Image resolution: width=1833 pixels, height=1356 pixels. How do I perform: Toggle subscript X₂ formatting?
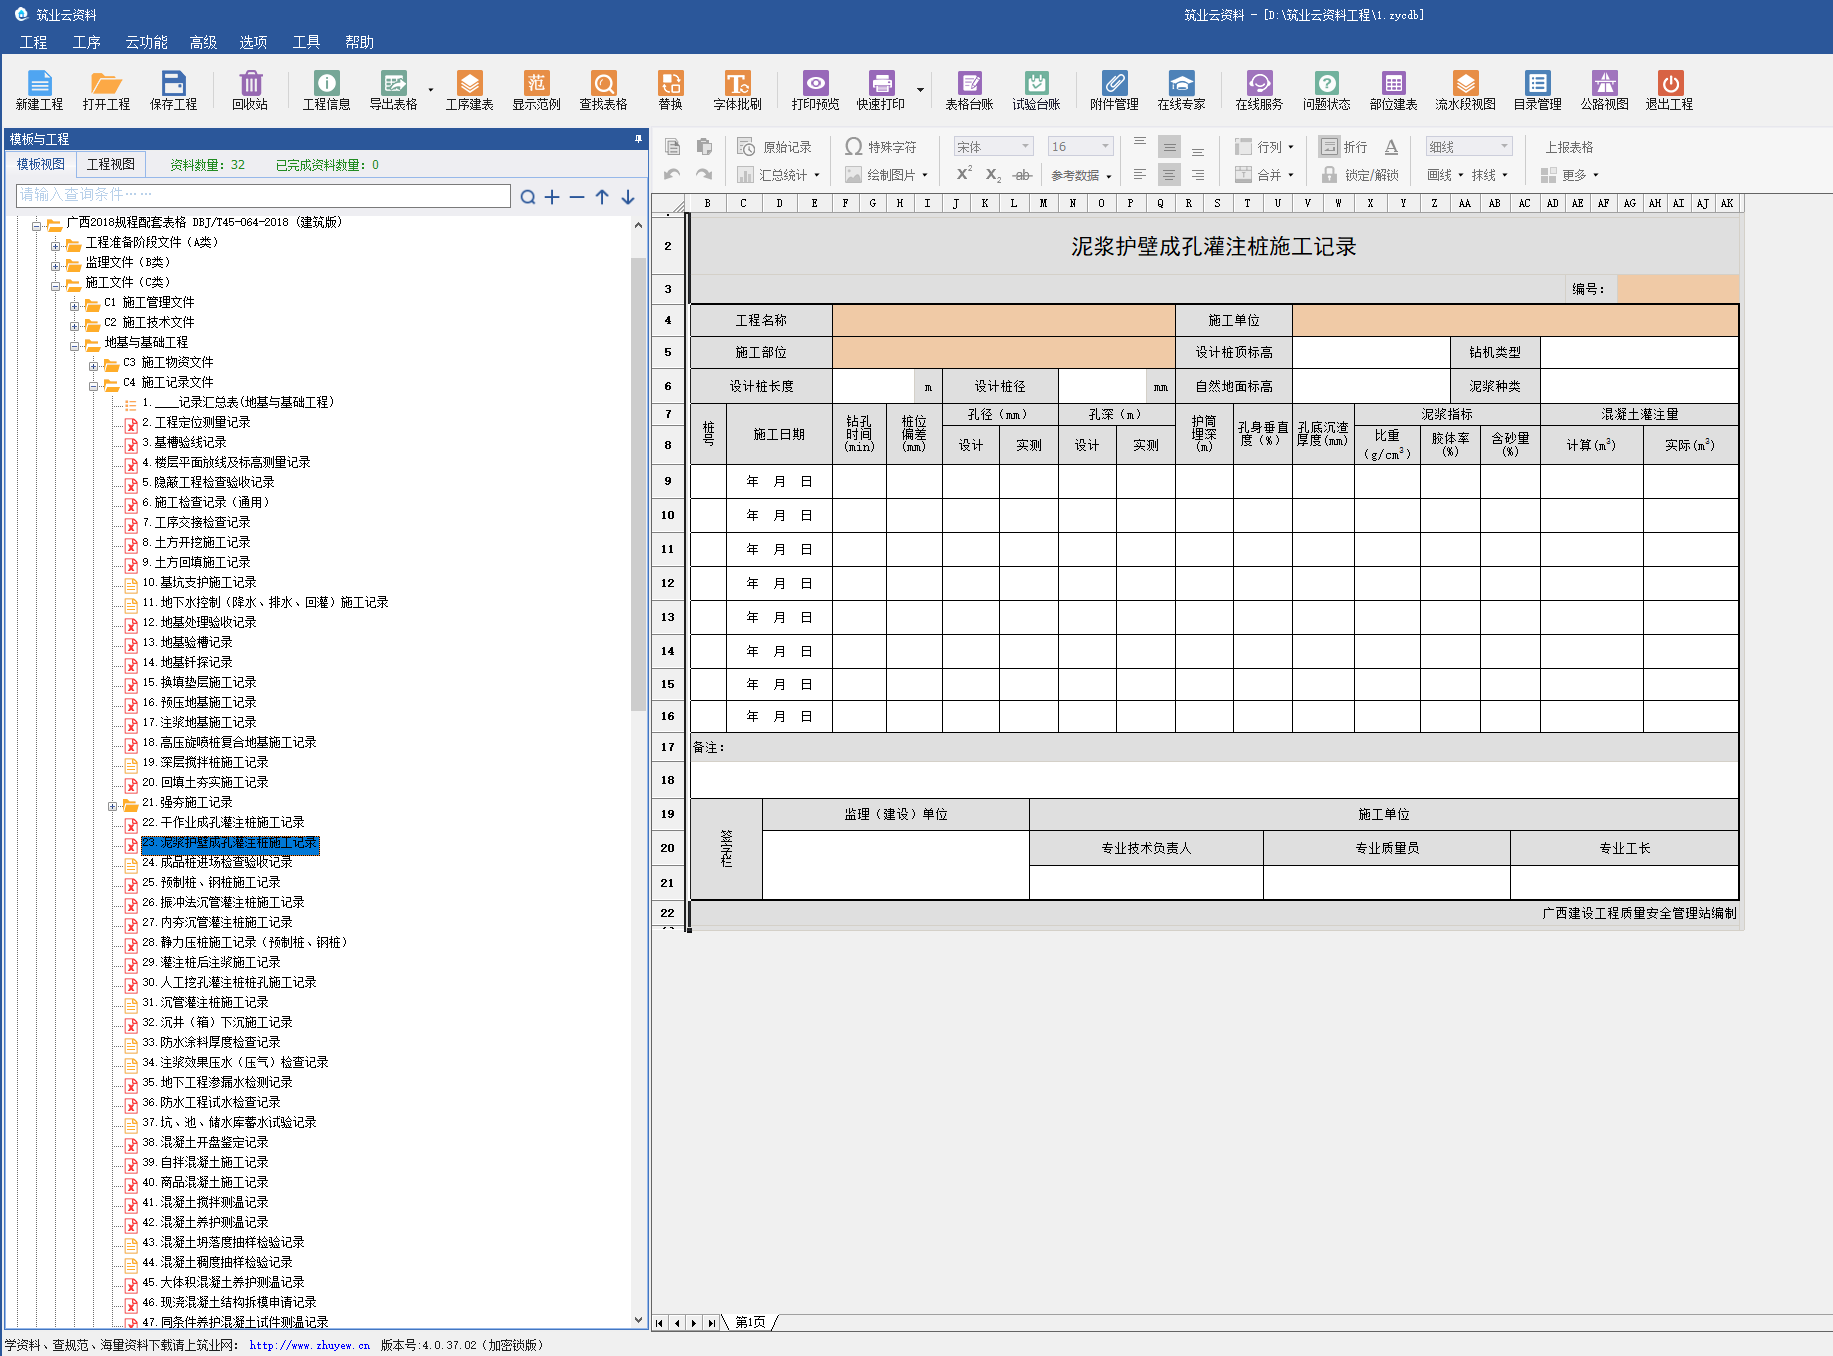click(993, 175)
